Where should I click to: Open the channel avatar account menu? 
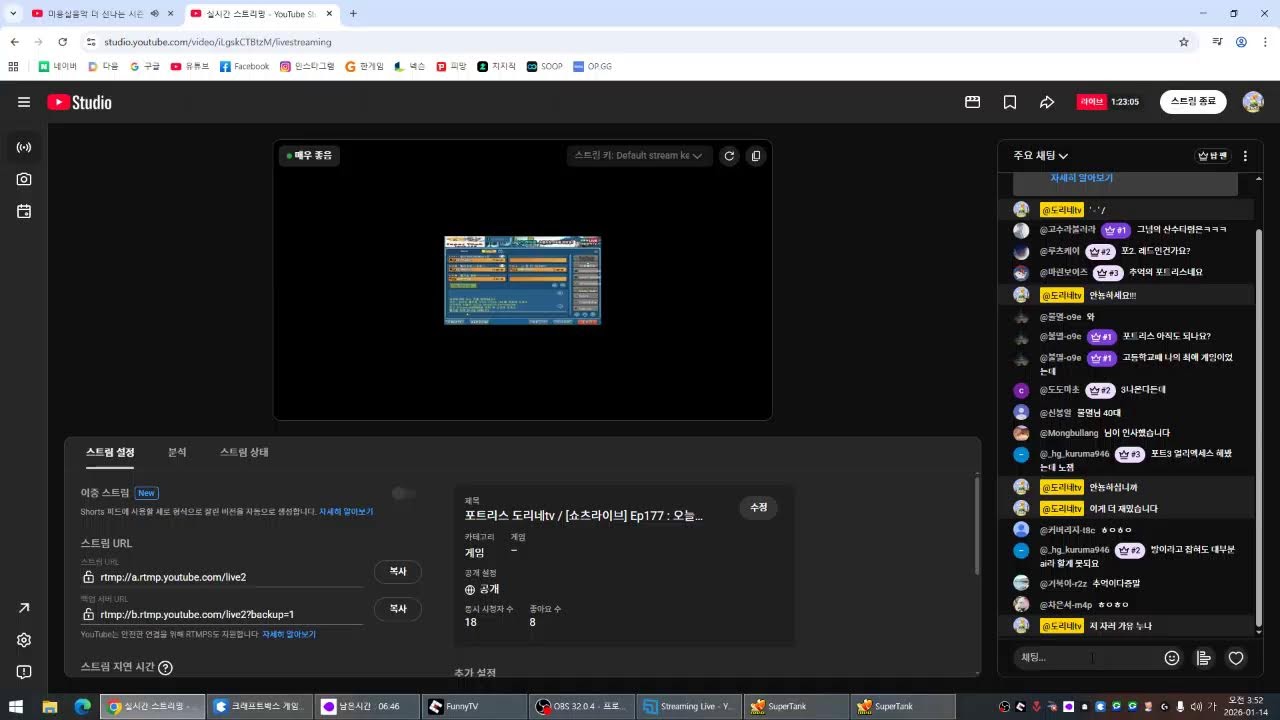[x=1253, y=102]
